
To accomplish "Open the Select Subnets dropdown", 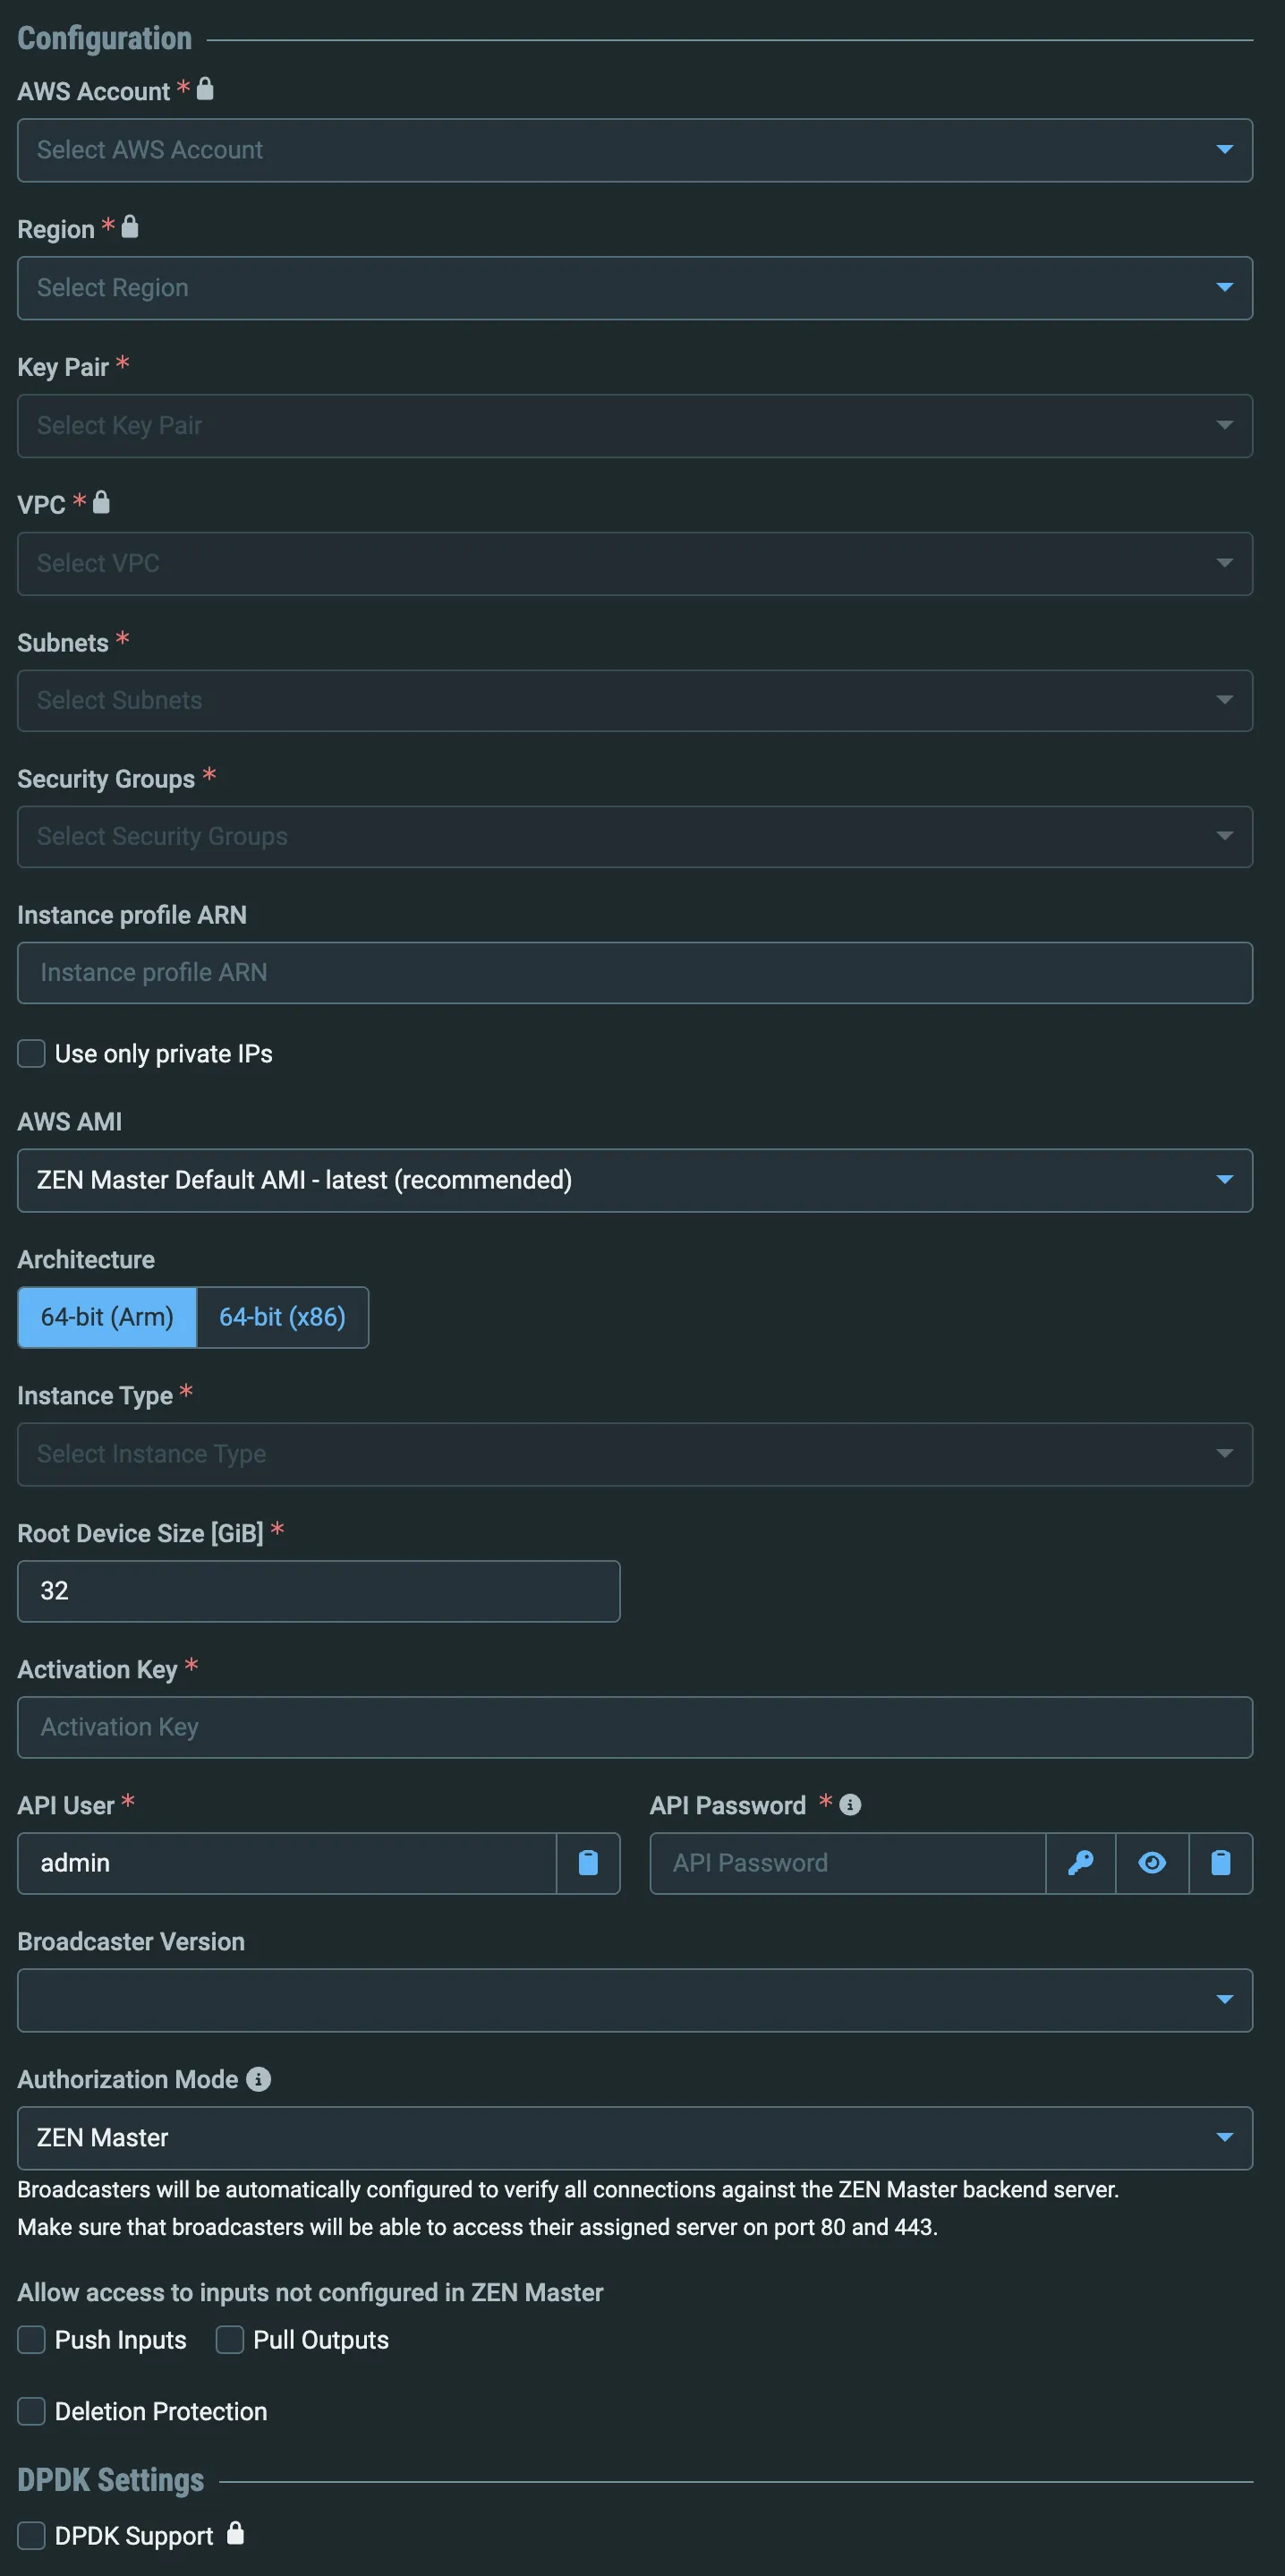I will [635, 700].
